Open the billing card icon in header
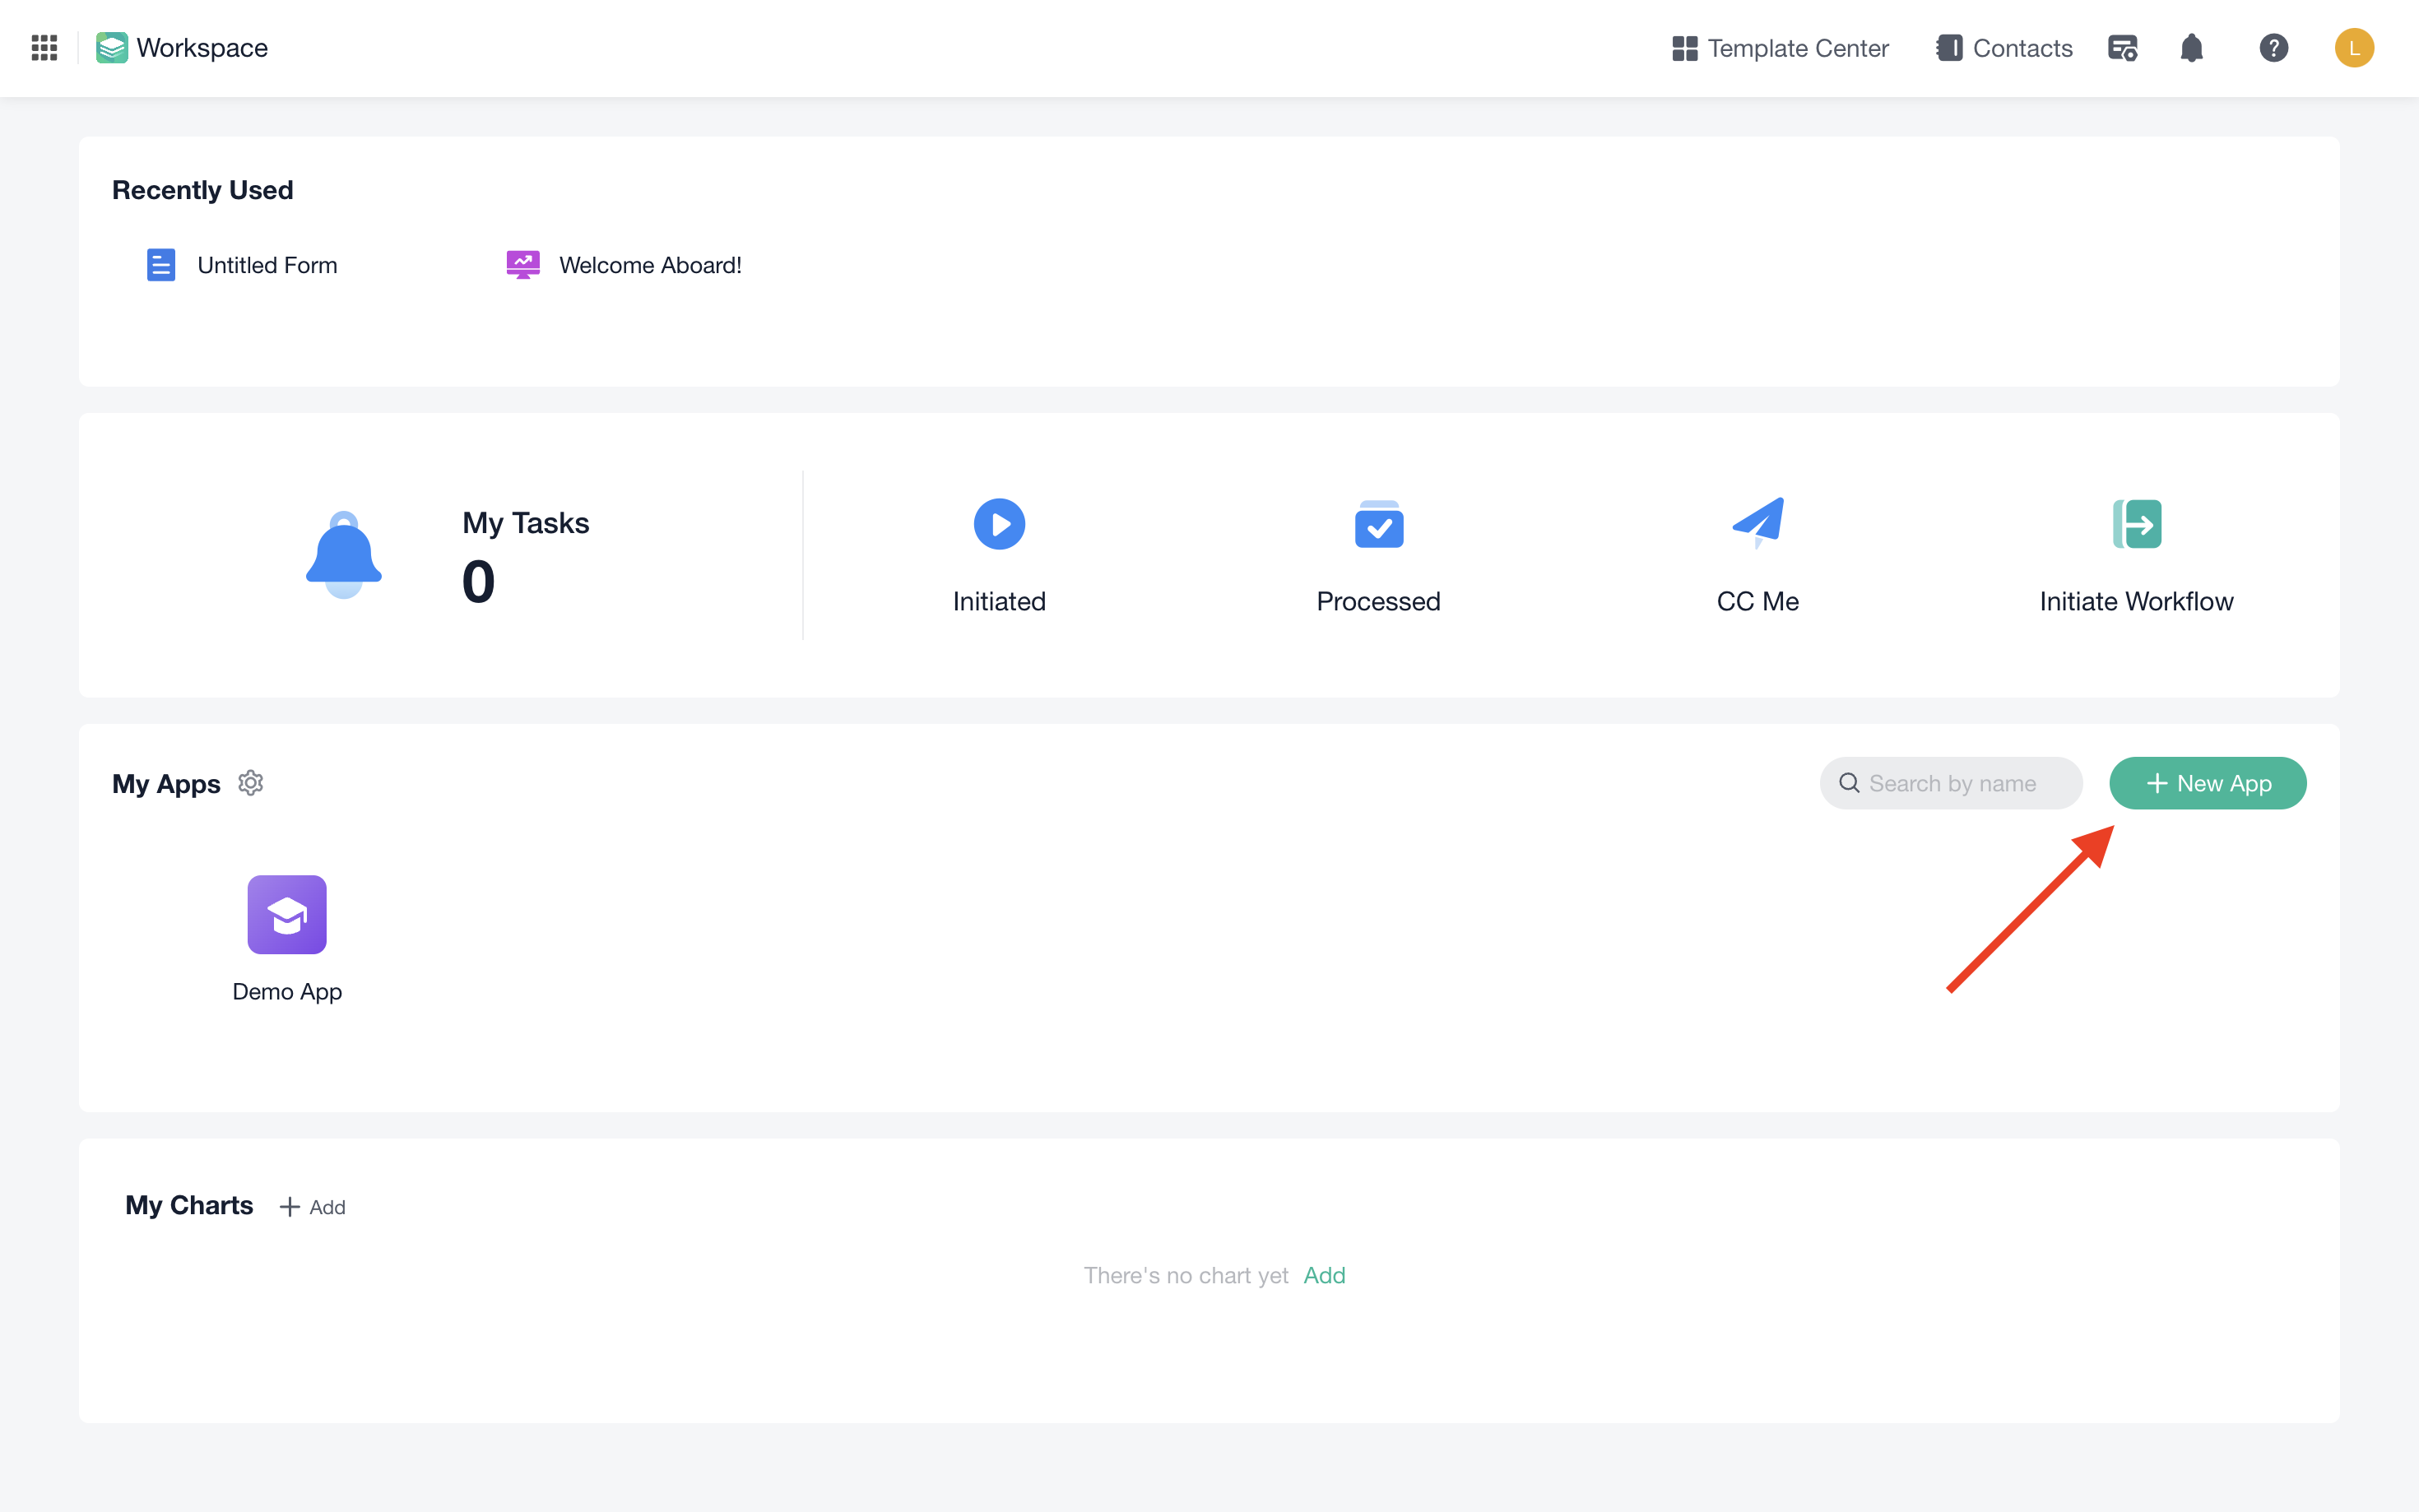2419x1512 pixels. (2122, 48)
